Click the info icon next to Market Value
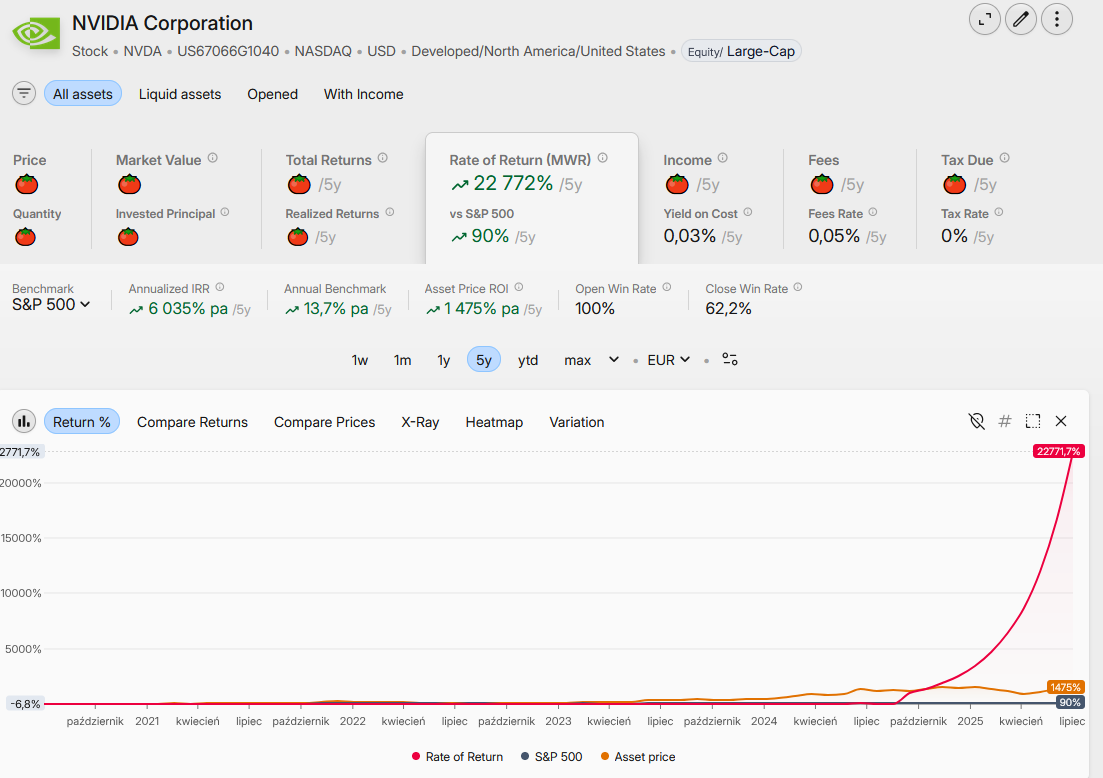Image resolution: width=1103 pixels, height=778 pixels. [212, 158]
